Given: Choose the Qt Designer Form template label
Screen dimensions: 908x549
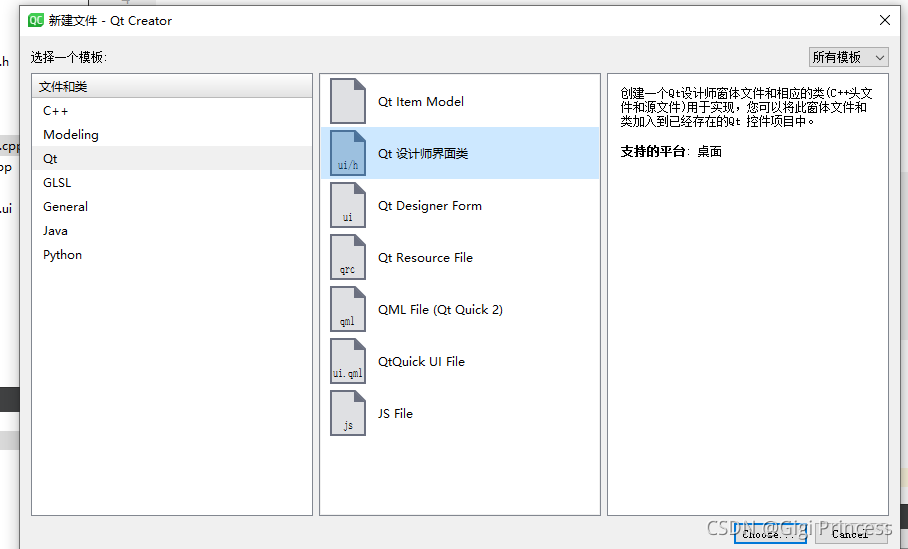Looking at the screenshot, I should 430,206.
